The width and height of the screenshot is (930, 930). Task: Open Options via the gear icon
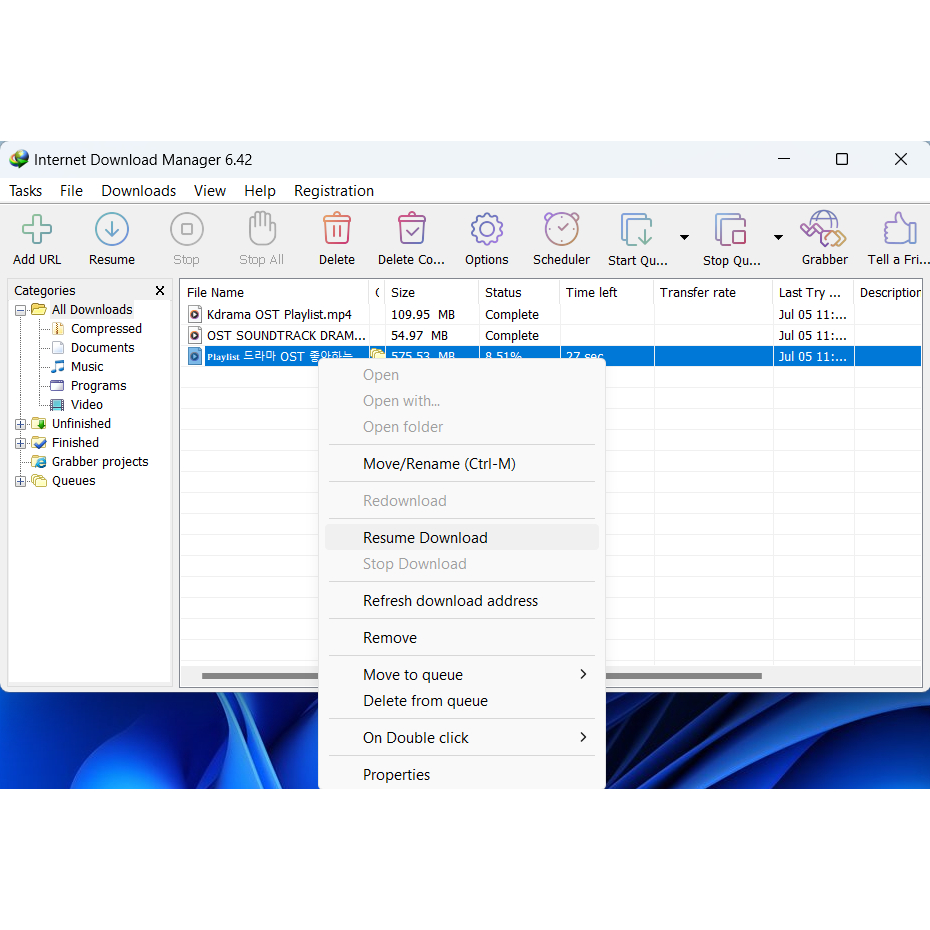click(486, 229)
